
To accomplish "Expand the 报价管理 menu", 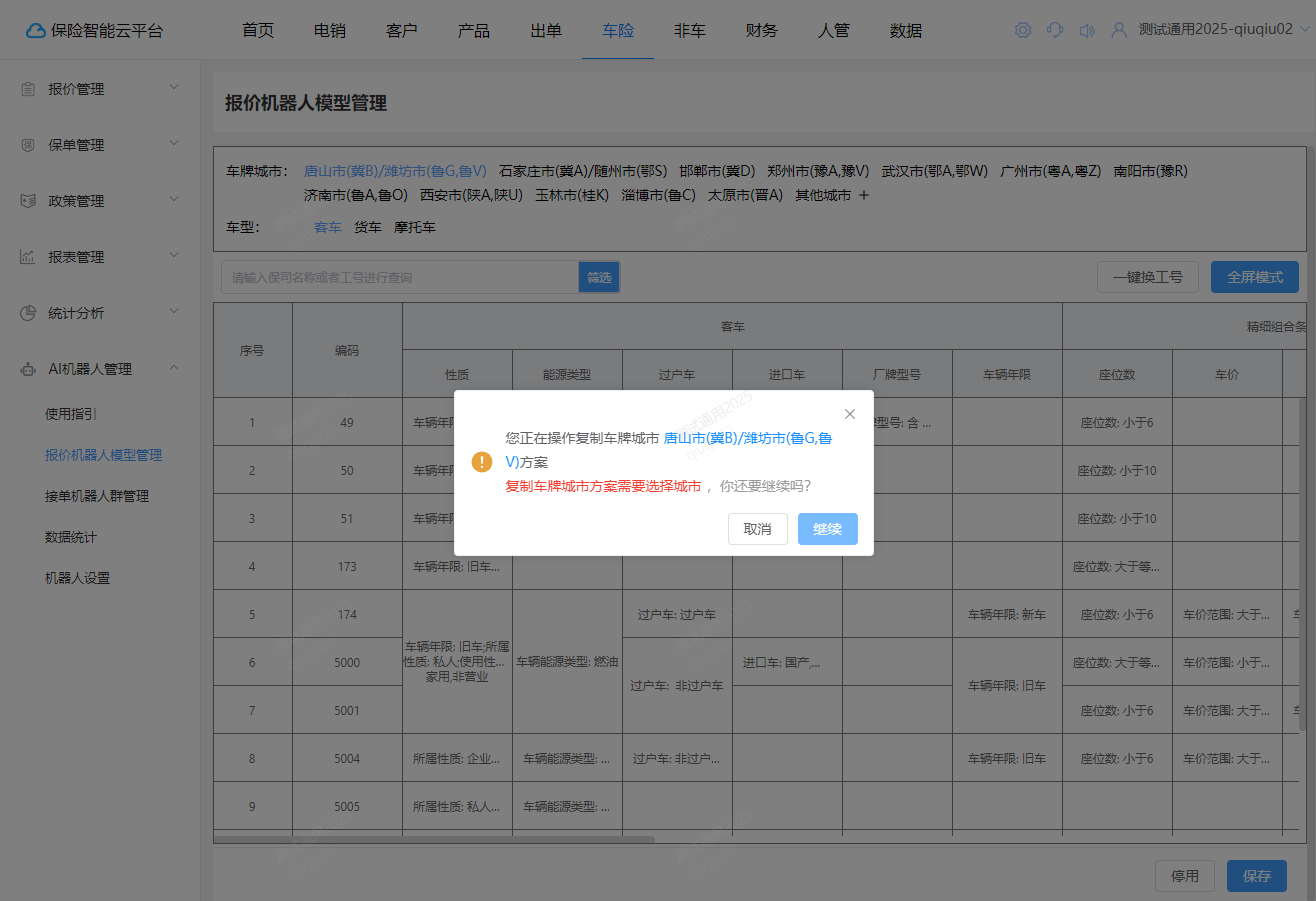I will [174, 88].
